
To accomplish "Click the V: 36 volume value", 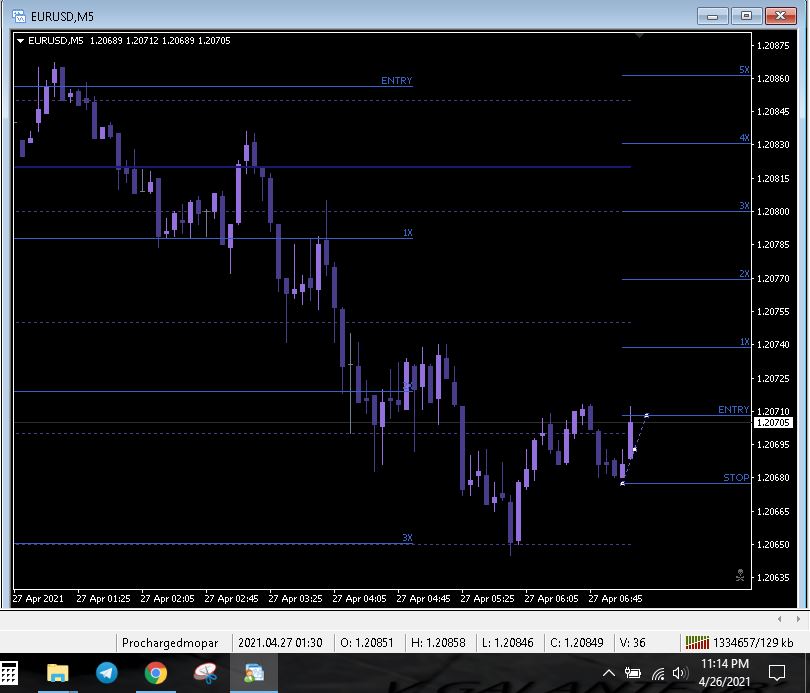I will click(x=632, y=642).
